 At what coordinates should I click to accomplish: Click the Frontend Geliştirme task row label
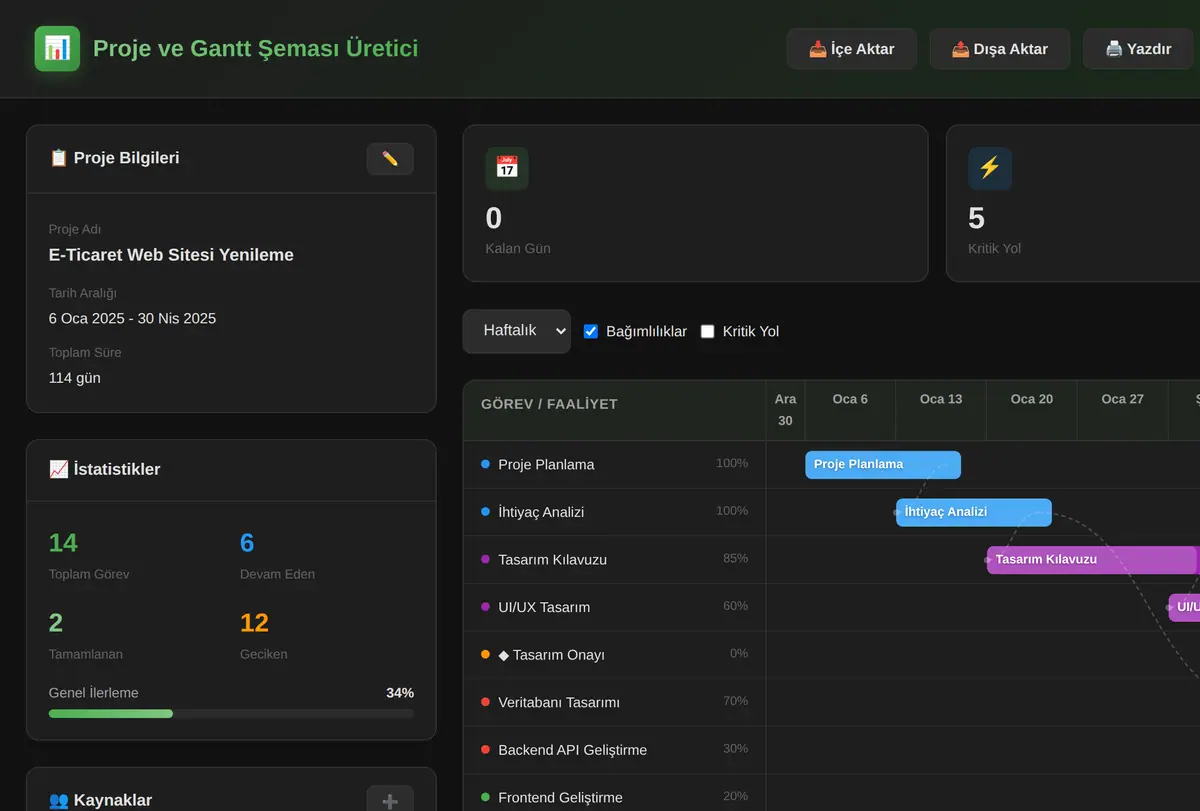[560, 797]
